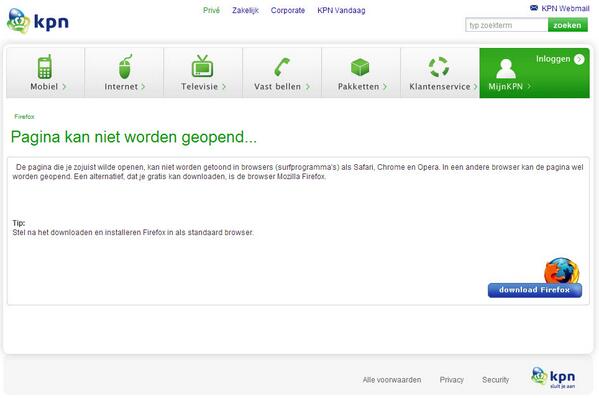Click the footer KPN logo

[x=553, y=377]
